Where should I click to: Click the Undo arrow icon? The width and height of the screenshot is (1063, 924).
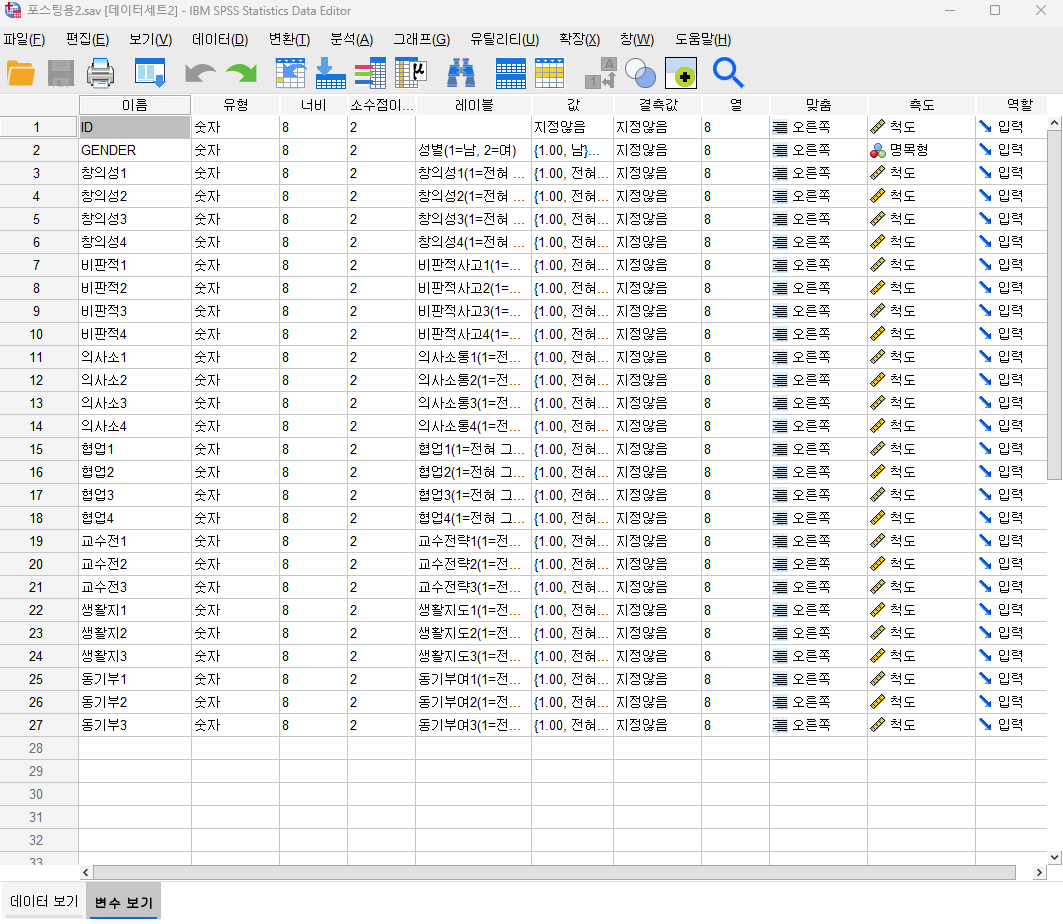pos(200,73)
